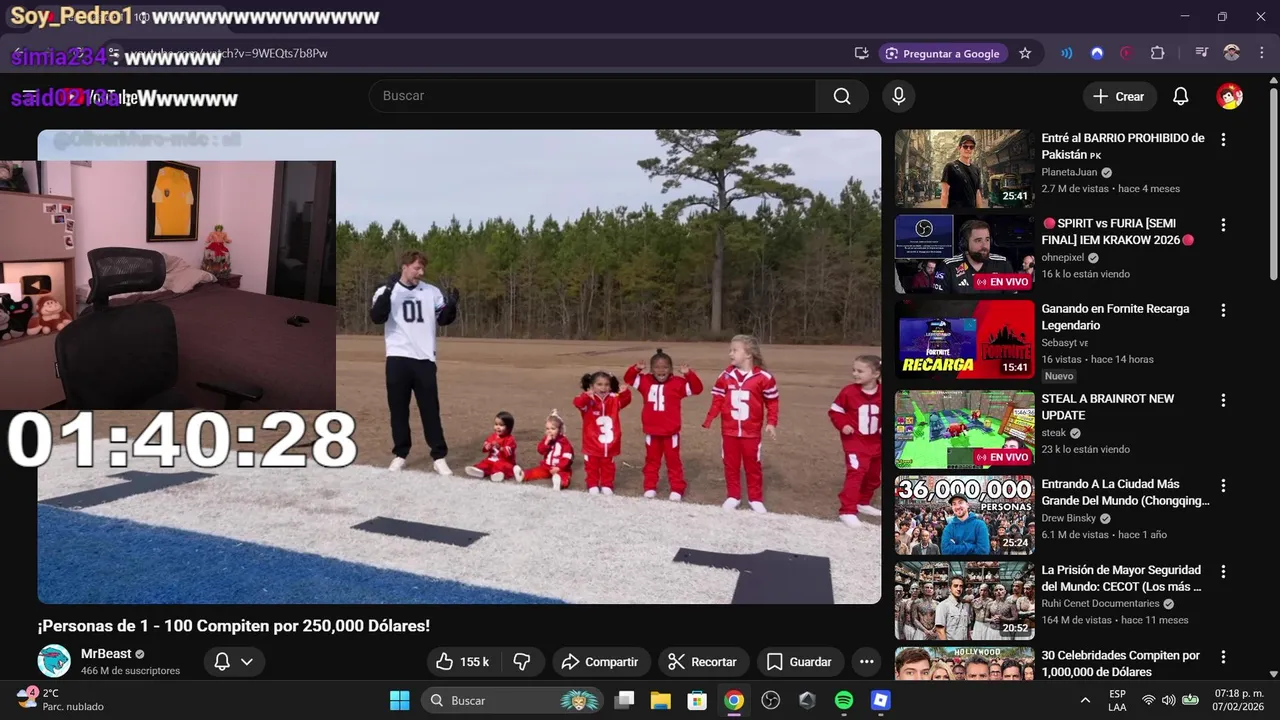Click the Drew Binsky channel name
Viewport: 1280px width, 720px height.
[1069, 518]
